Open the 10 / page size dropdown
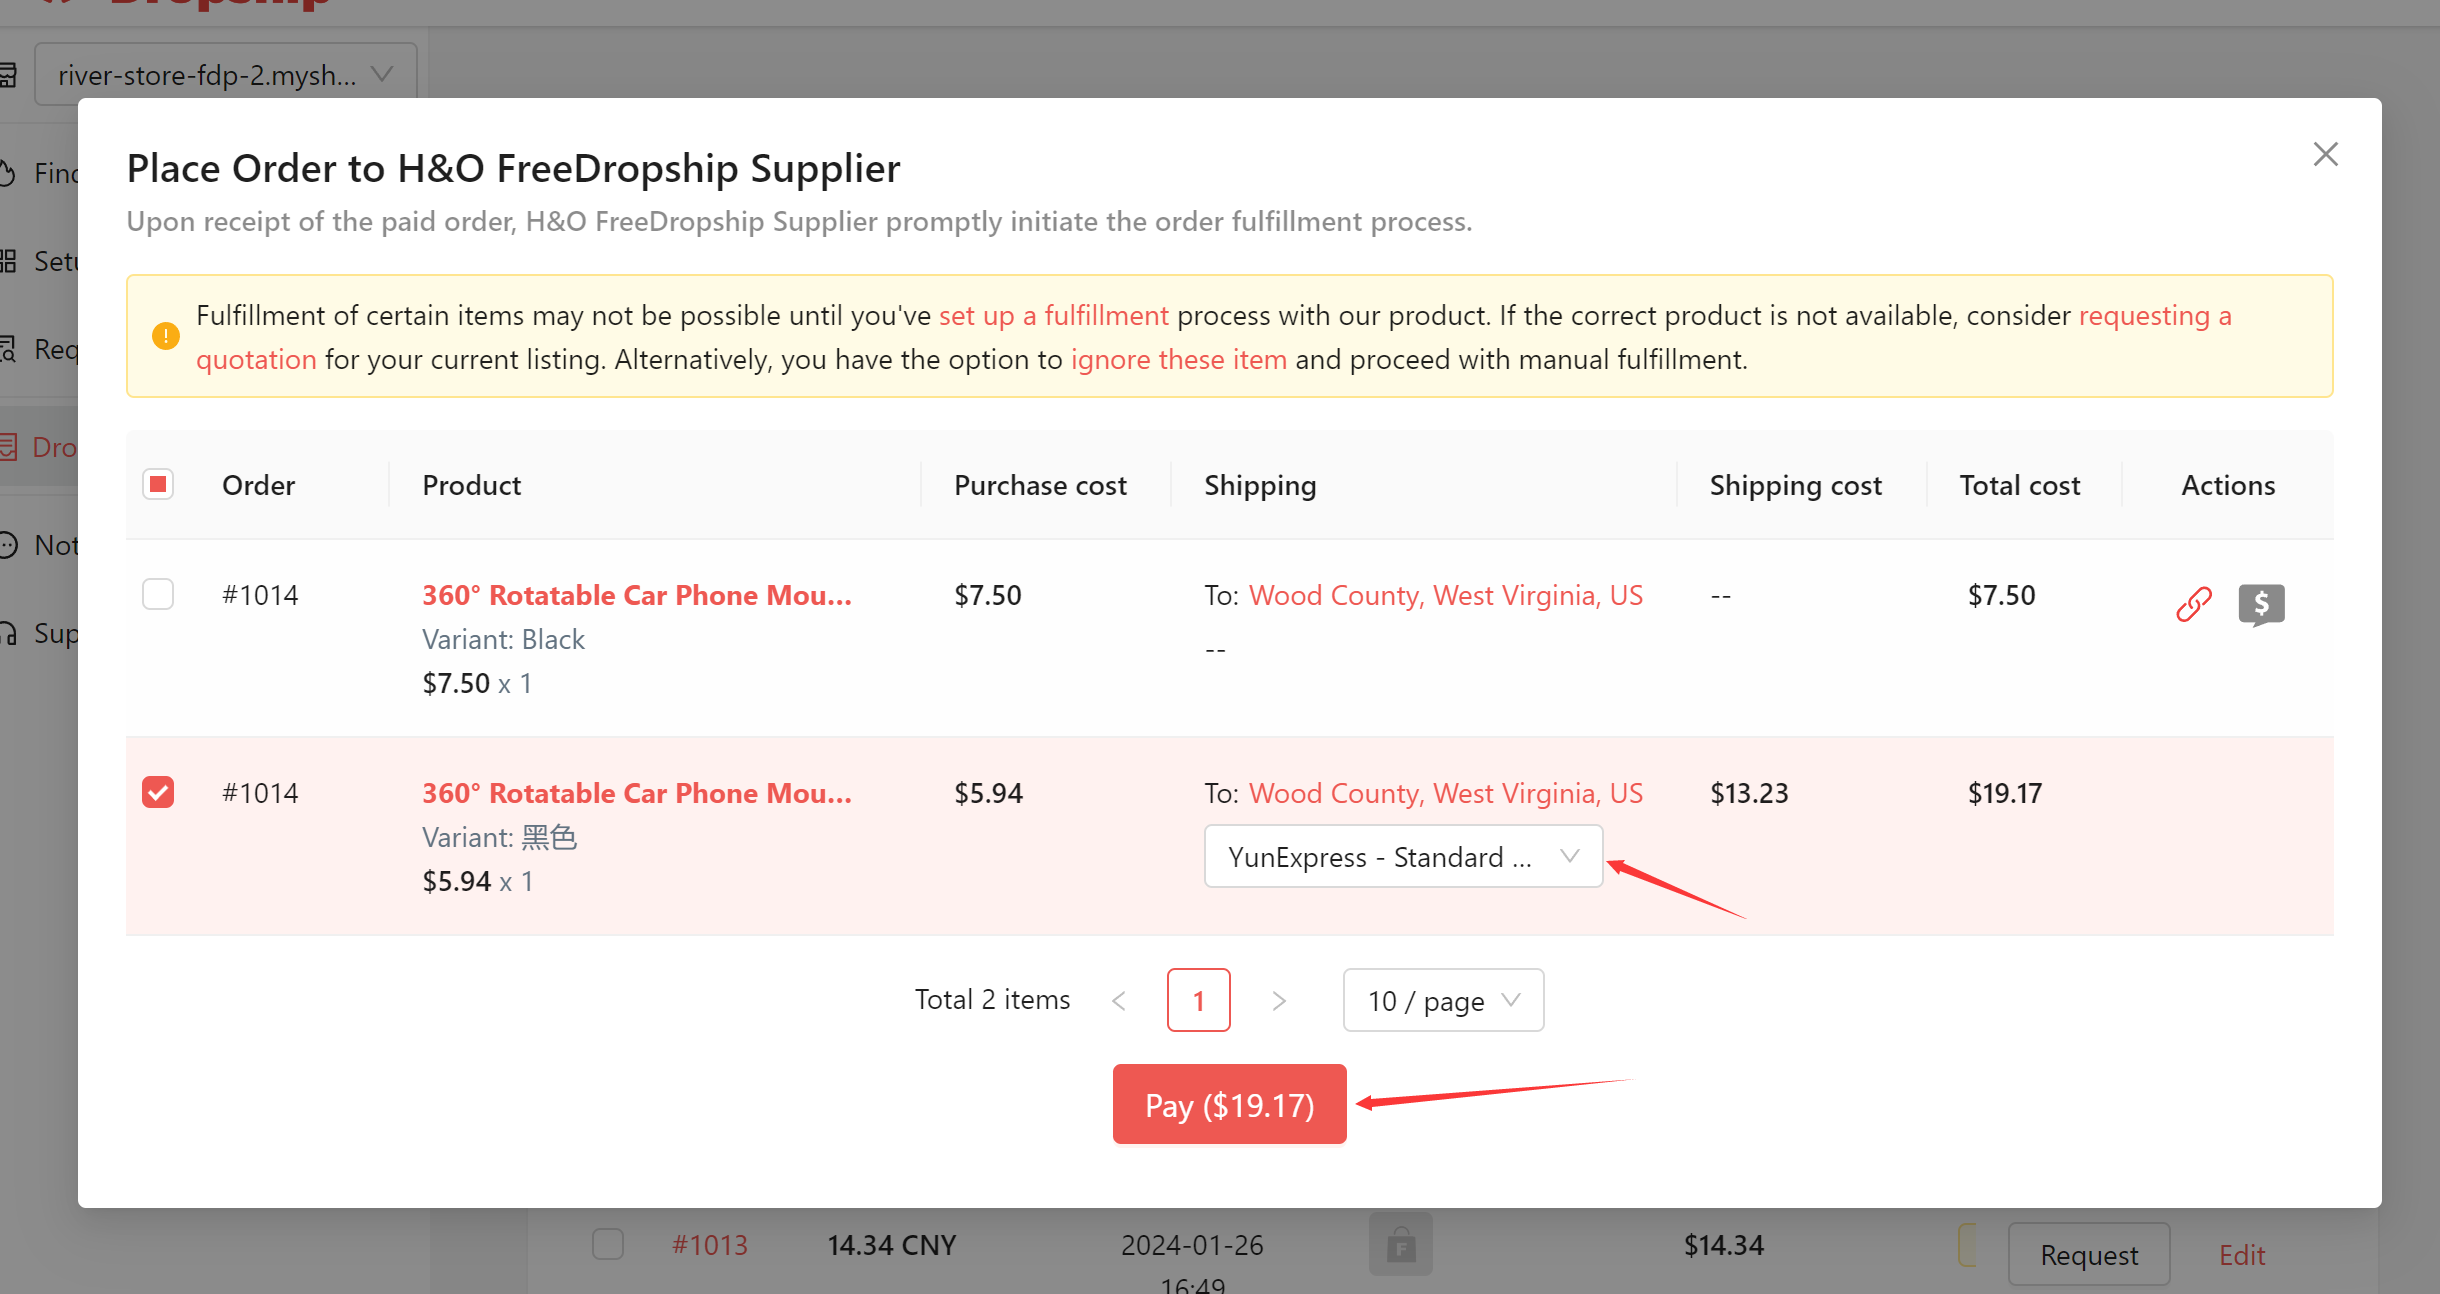Screen dimensions: 2440x1294 click(x=1443, y=1000)
